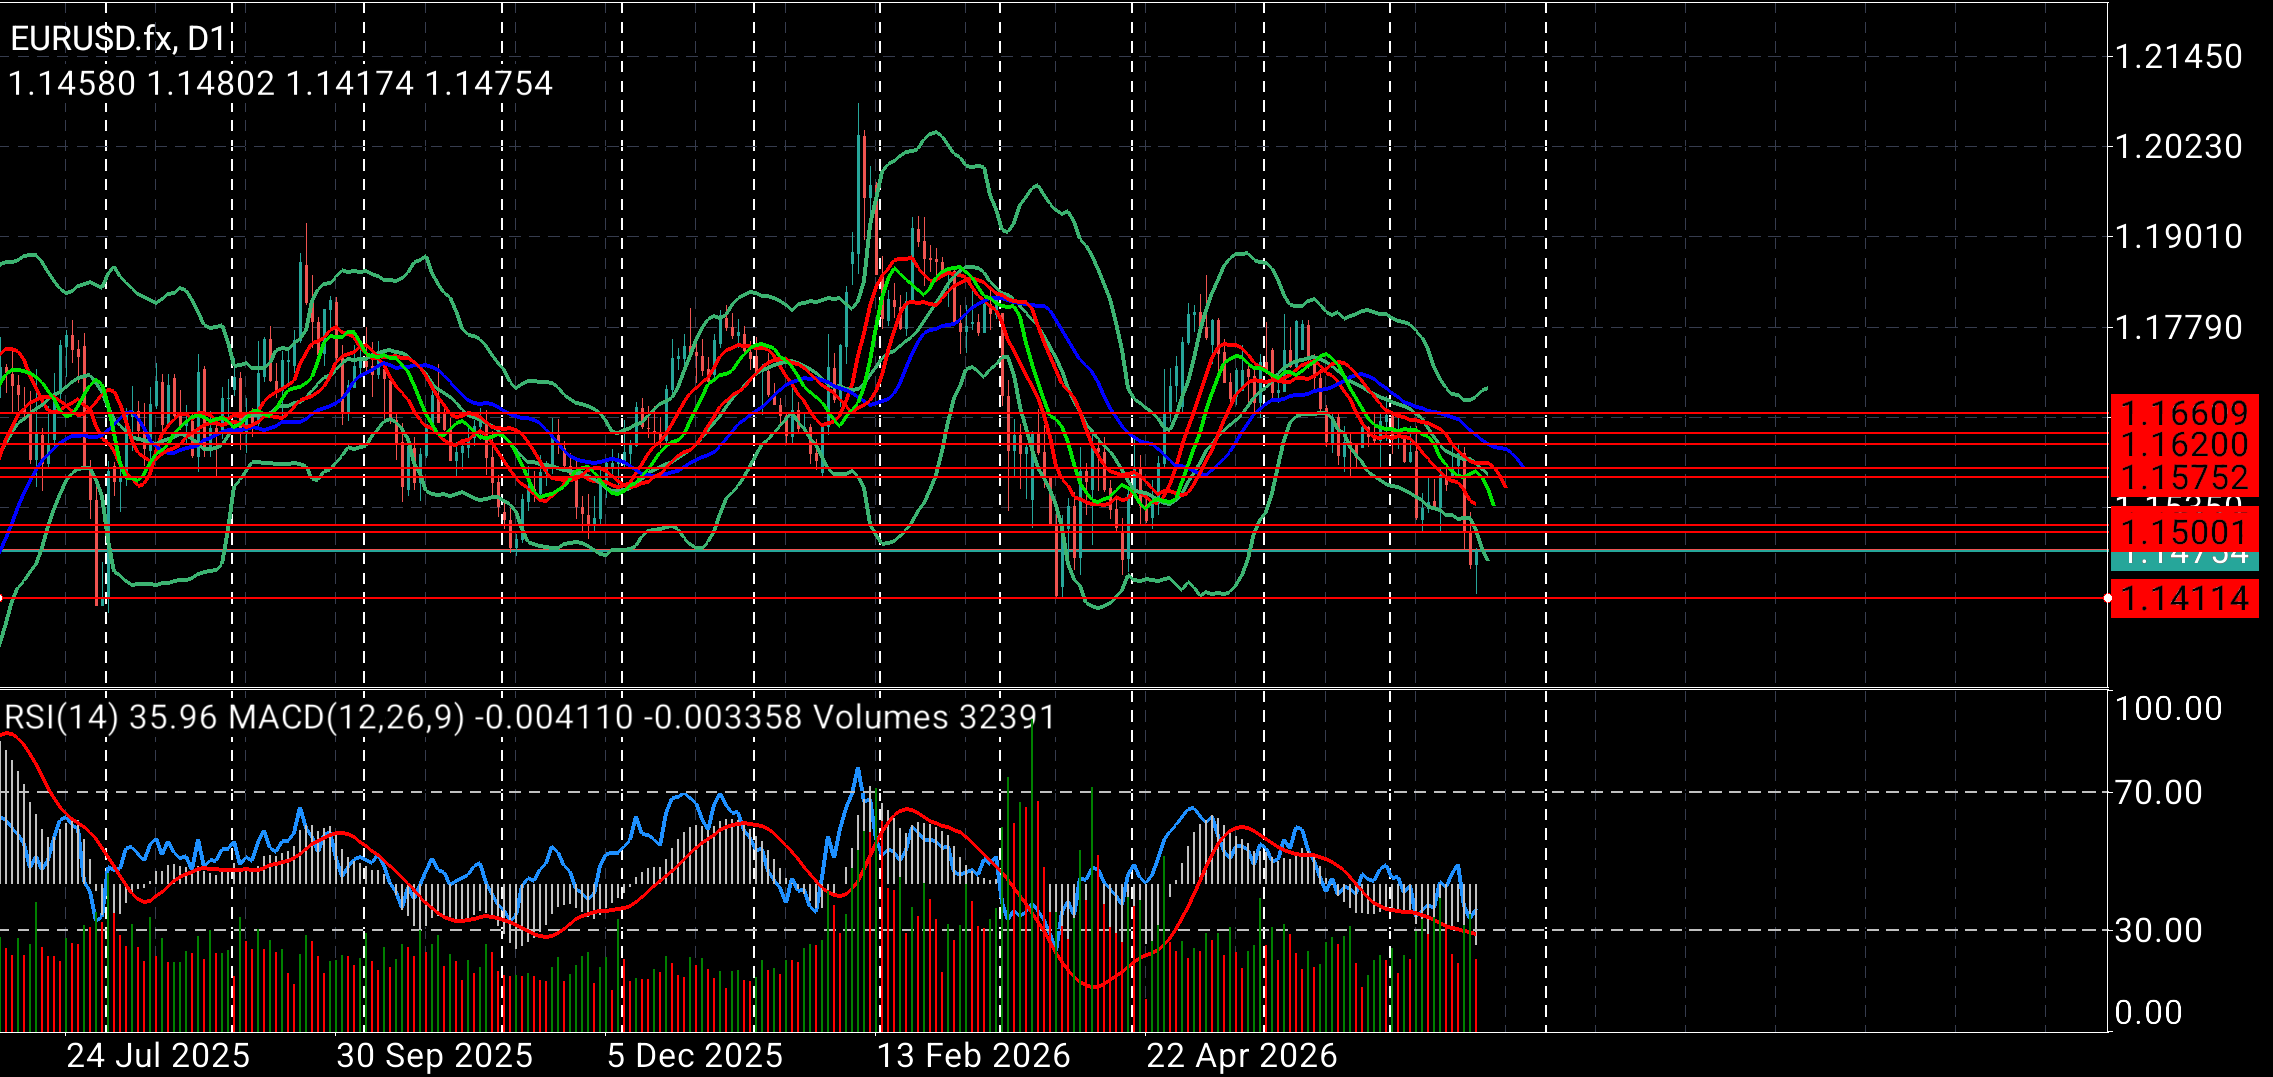This screenshot has height=1077, width=2273.
Task: Tap the MACD(12,26,9) indicator label
Action: point(516,717)
